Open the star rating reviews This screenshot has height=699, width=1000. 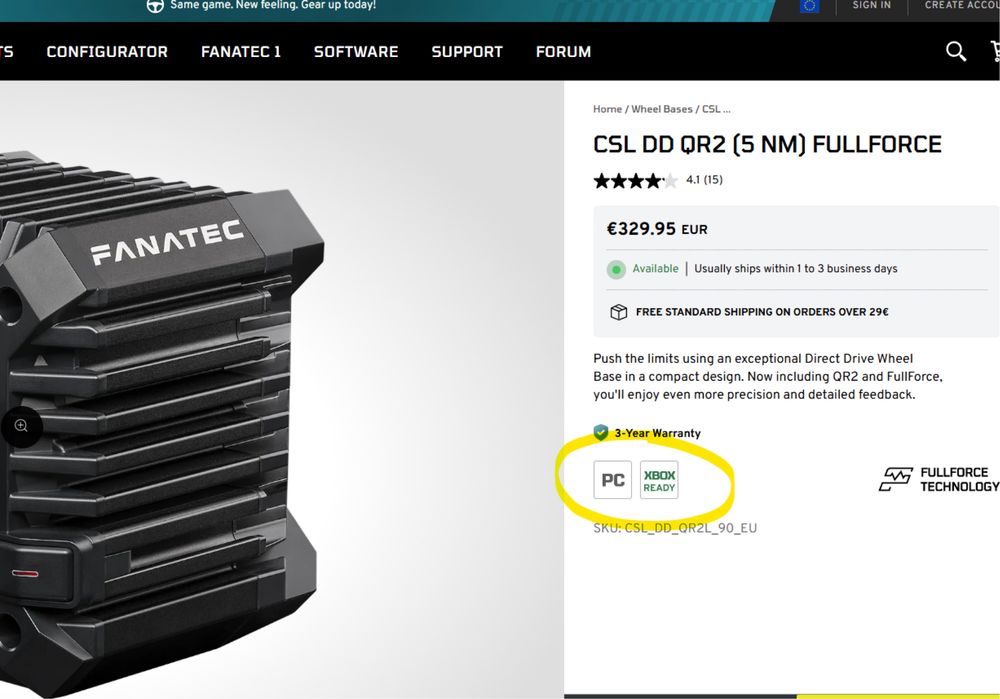[x=658, y=180]
